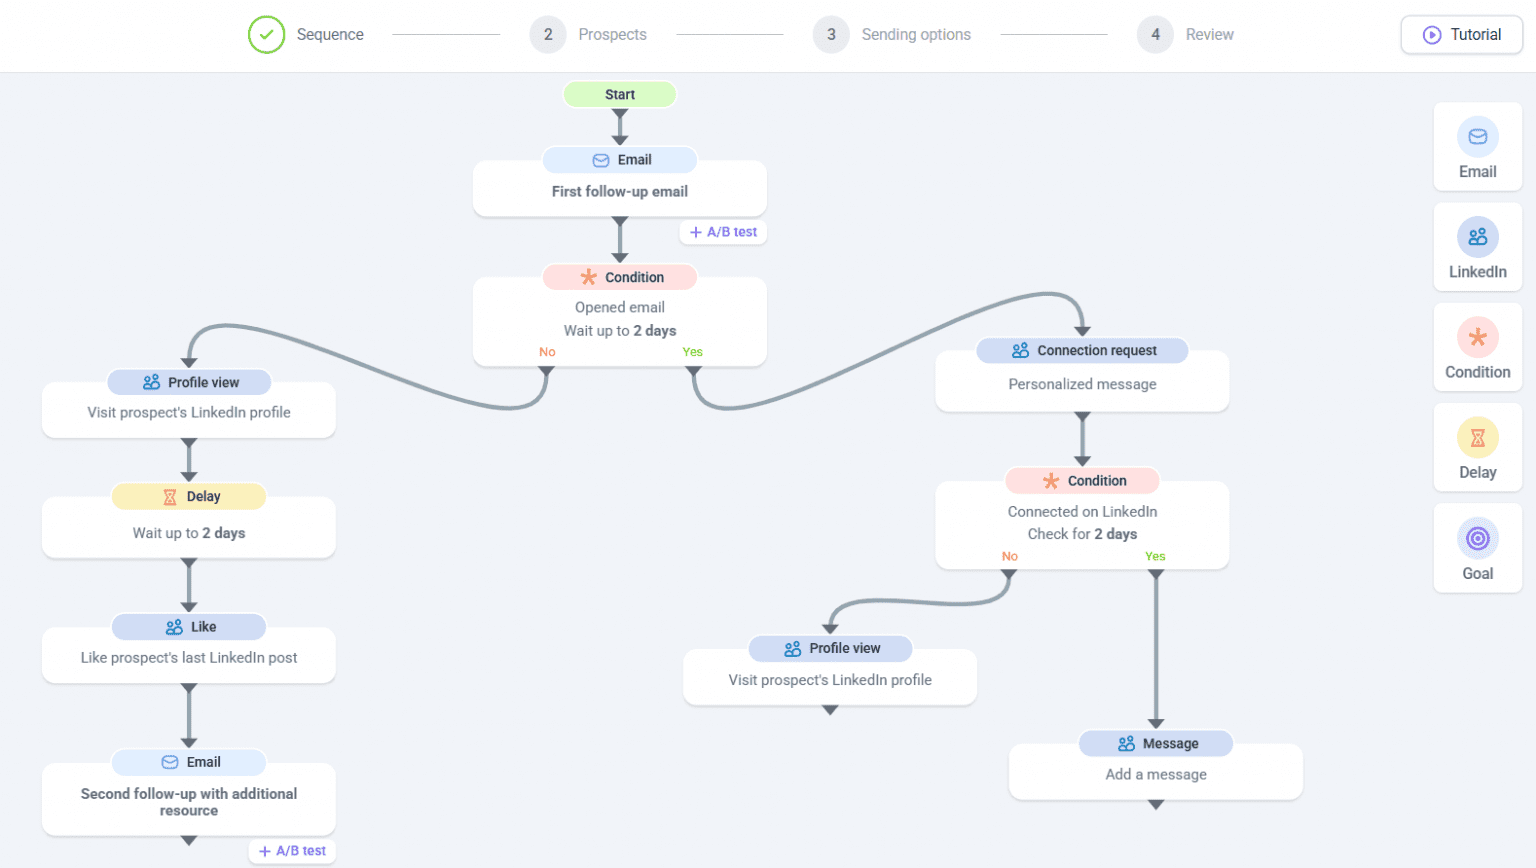Add A/B test to Second follow-up email
Screen dimensions: 1536x868
click(292, 851)
